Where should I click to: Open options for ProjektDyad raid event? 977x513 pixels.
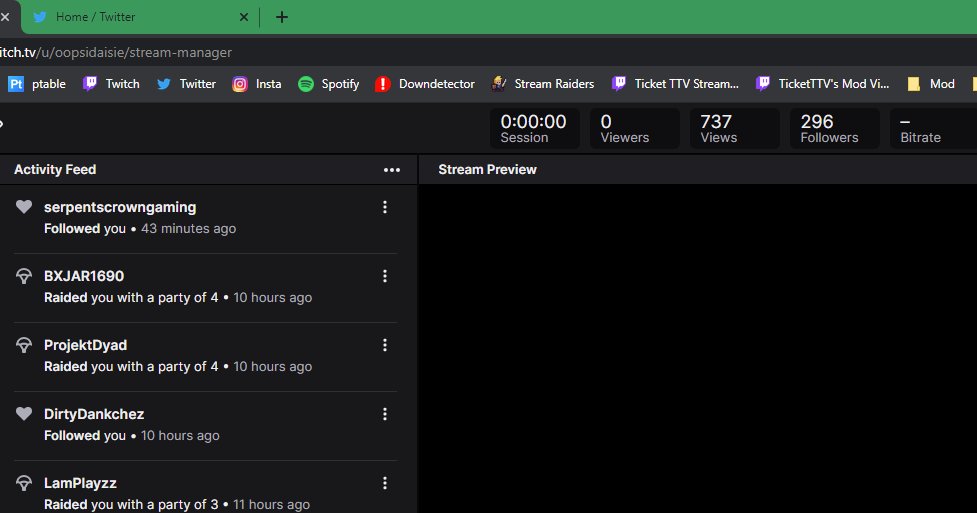click(x=384, y=345)
